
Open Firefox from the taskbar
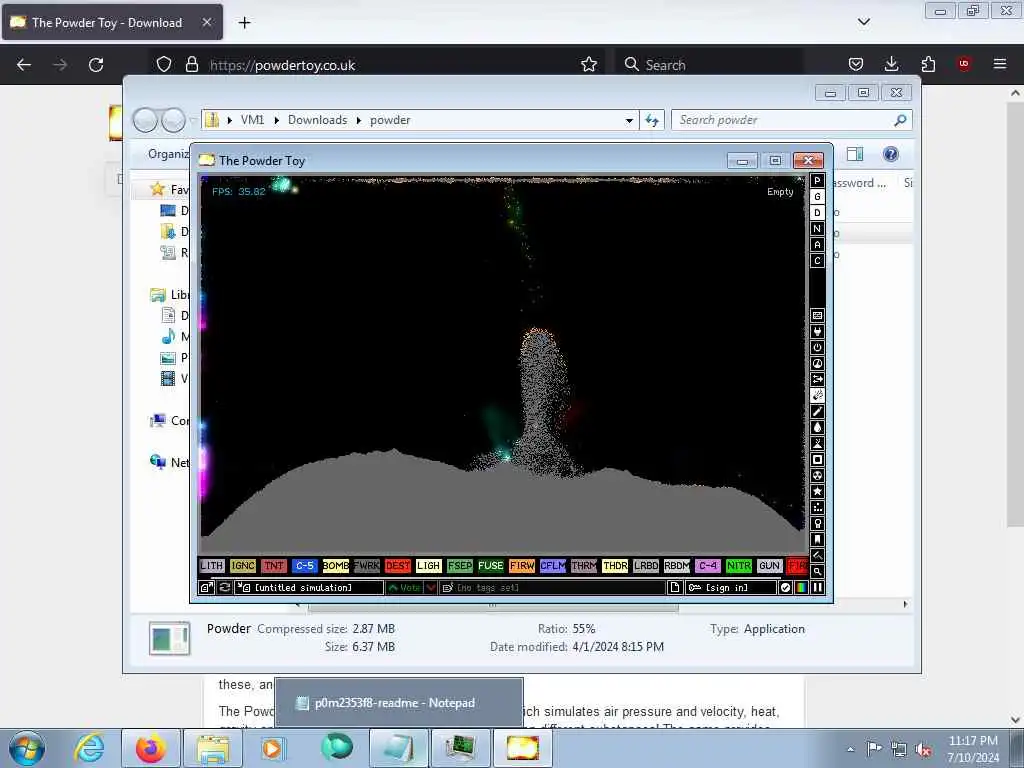click(150, 748)
